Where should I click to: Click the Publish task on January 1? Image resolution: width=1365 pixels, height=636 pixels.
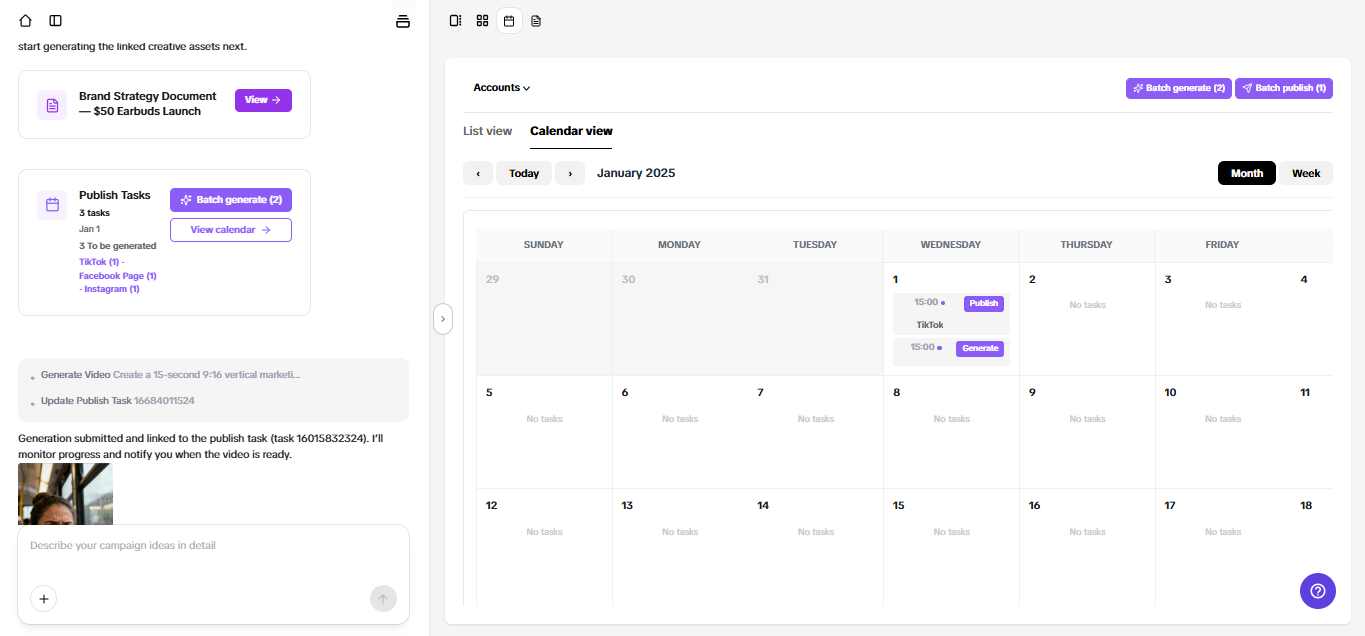pyautogui.click(x=950, y=313)
